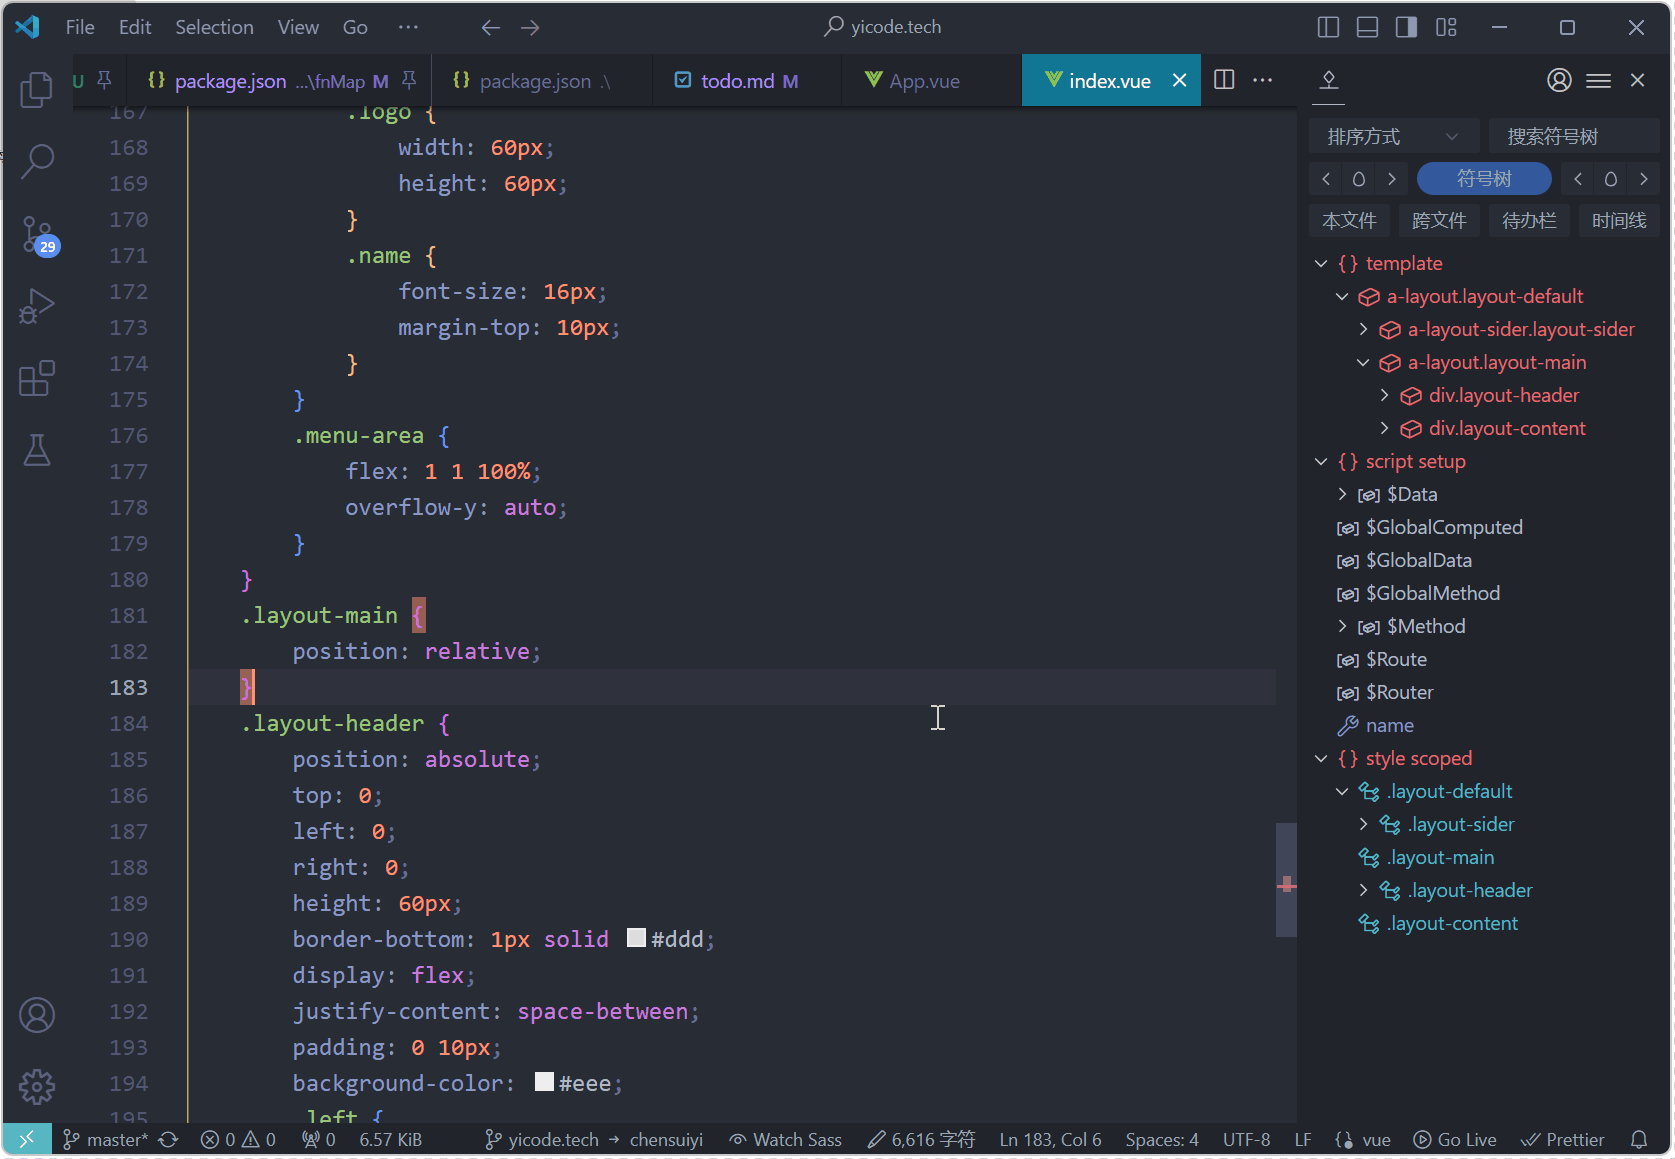Synchronize changes from status bar
Viewport: 1675px width, 1159px height.
point(168,1140)
